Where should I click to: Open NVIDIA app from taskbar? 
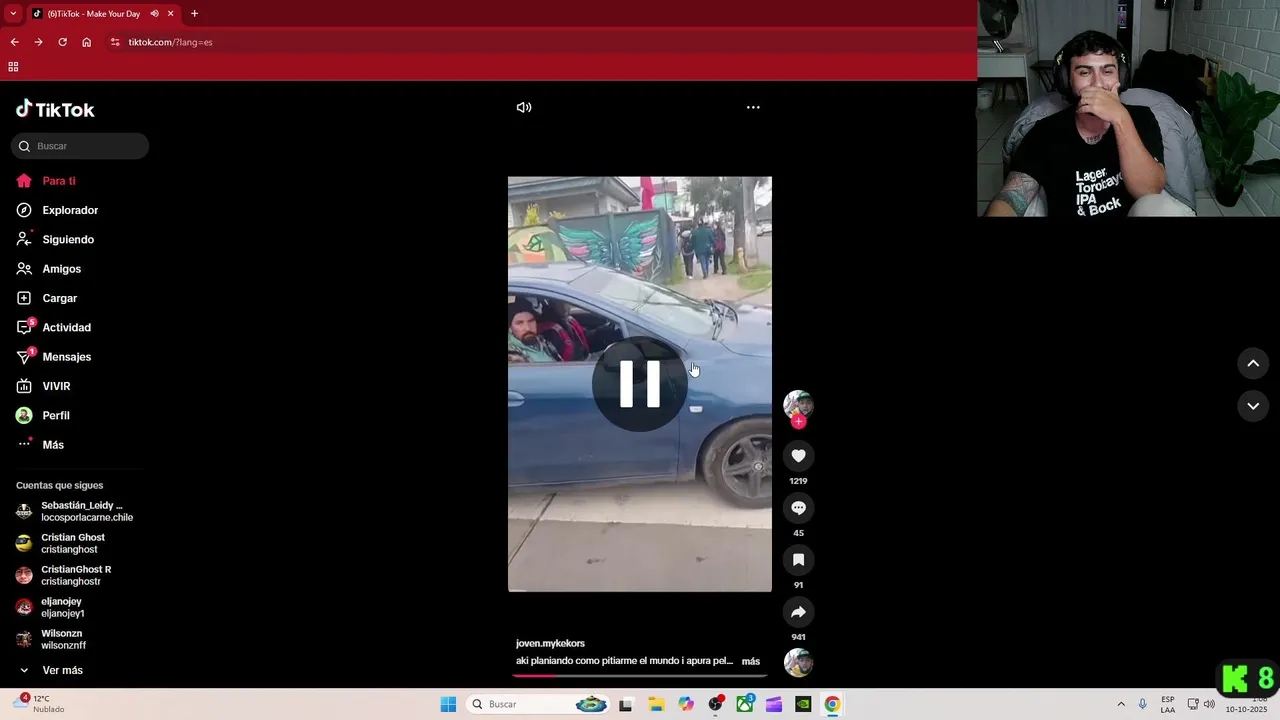(803, 704)
